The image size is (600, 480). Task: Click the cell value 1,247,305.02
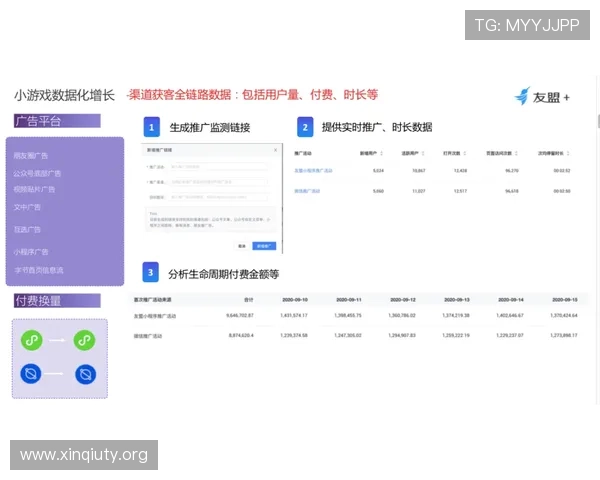348,335
